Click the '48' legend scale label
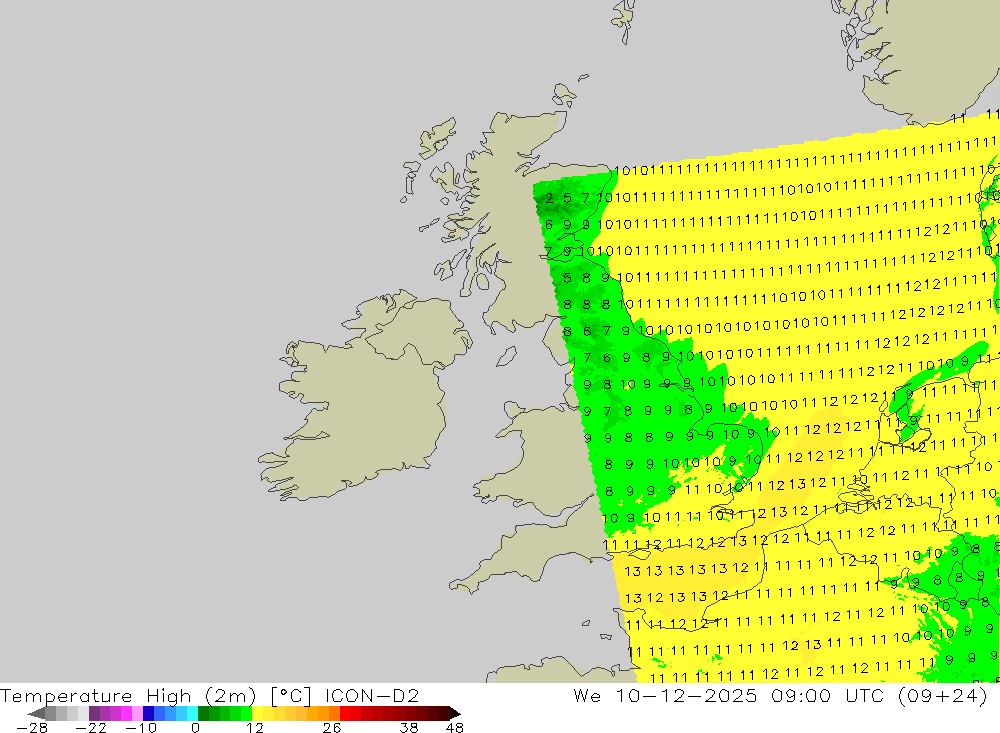 [x=455, y=728]
